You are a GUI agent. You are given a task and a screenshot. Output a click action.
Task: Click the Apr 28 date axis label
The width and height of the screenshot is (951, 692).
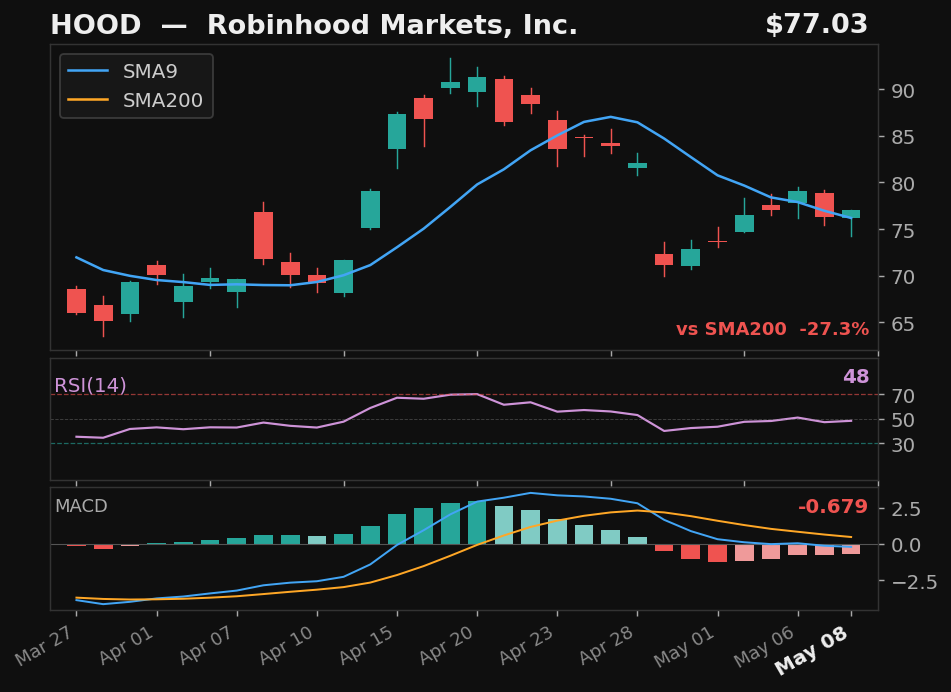pyautogui.click(x=608, y=645)
